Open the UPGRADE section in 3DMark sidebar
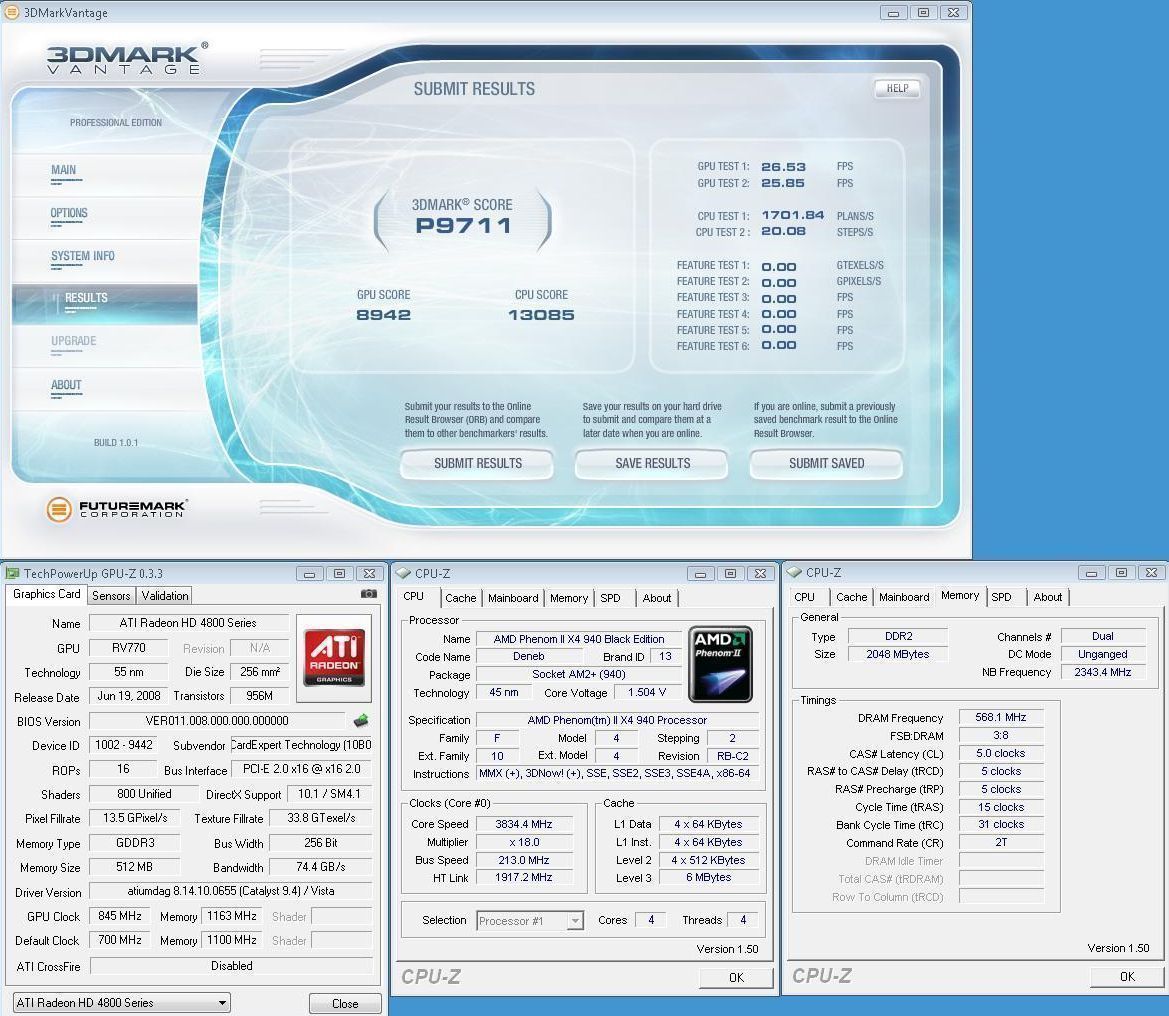This screenshot has height=1016, width=1169. point(73,341)
